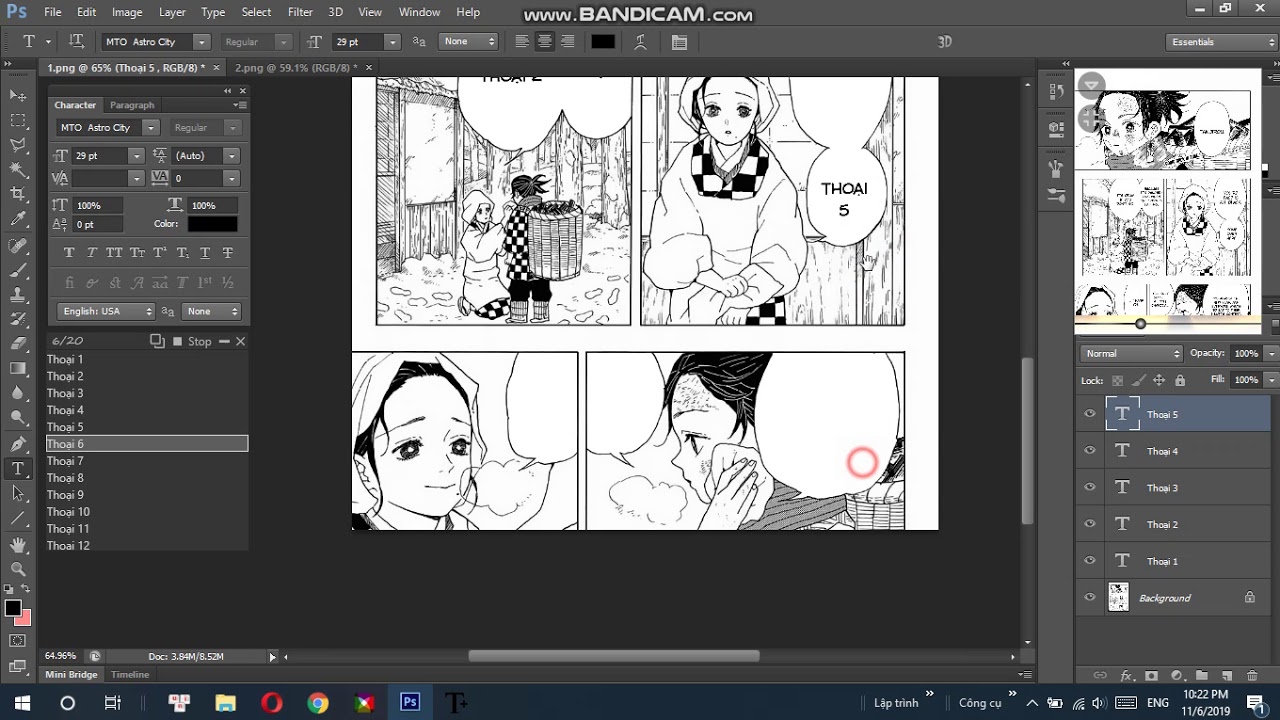Select the Hand tool
Screen dimensions: 1280x720
[18, 545]
